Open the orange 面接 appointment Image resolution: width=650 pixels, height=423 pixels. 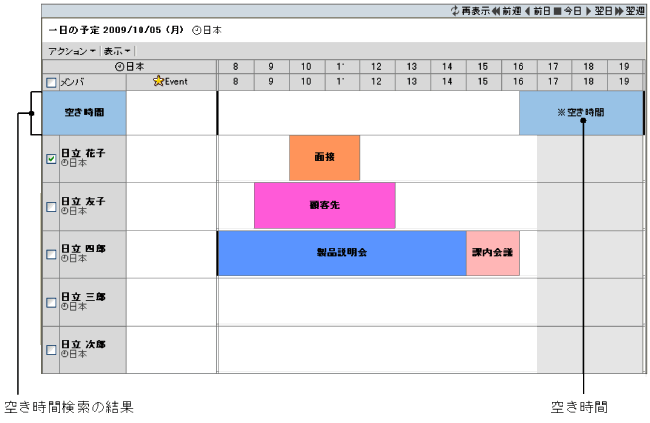(x=325, y=158)
